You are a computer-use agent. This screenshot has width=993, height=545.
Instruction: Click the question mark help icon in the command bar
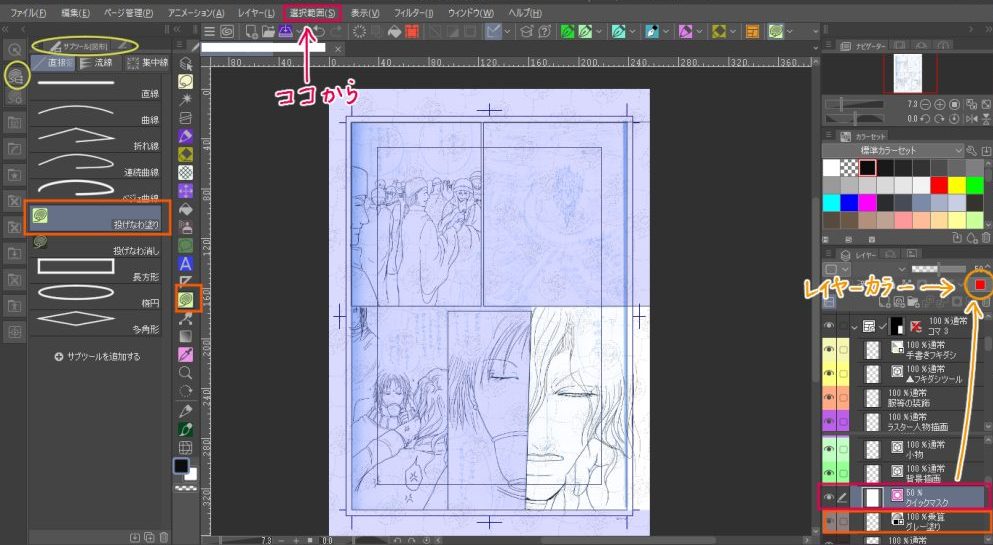(x=543, y=31)
